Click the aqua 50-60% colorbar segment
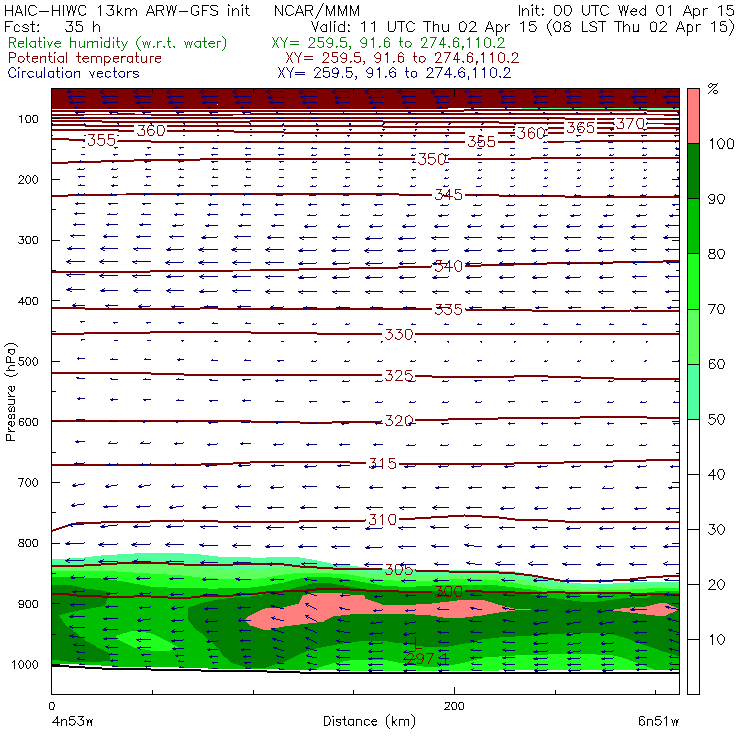 click(693, 392)
